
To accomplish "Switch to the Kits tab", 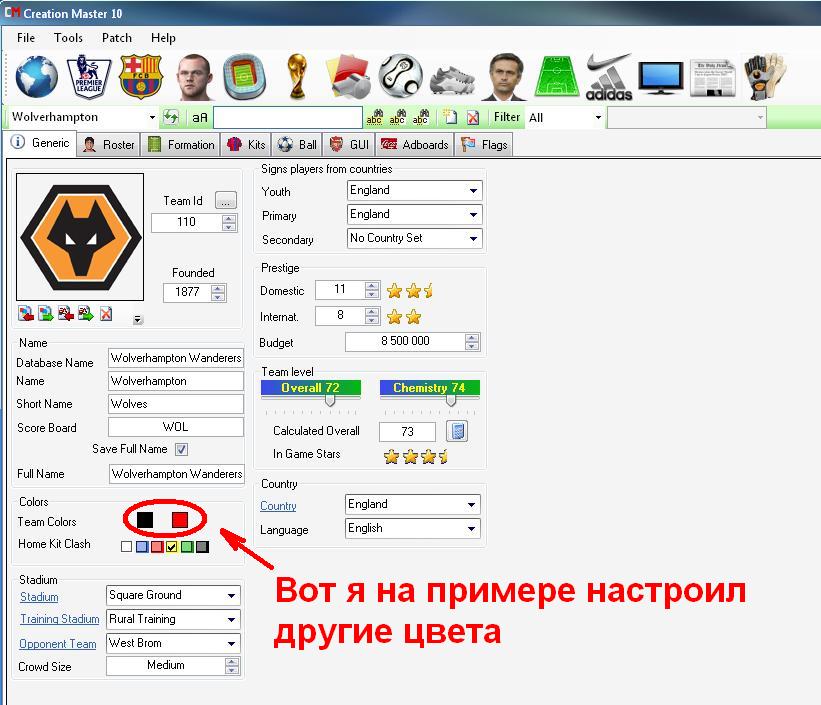I will point(246,145).
